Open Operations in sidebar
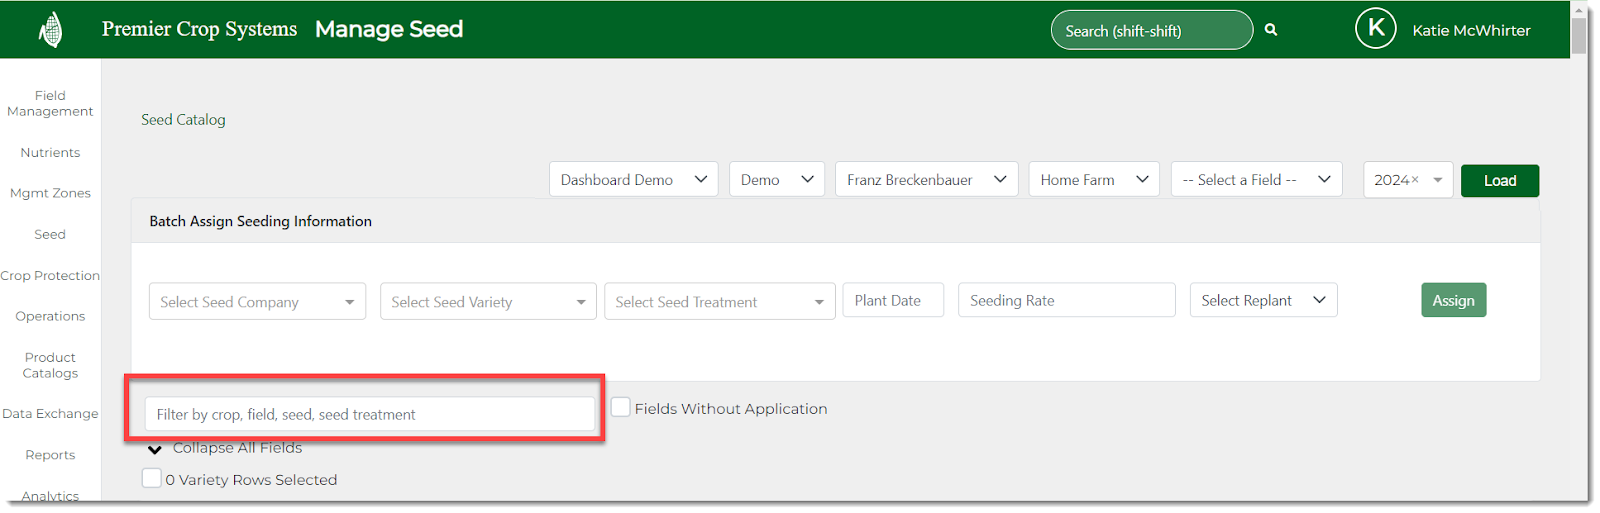The width and height of the screenshot is (1600, 513). (50, 316)
